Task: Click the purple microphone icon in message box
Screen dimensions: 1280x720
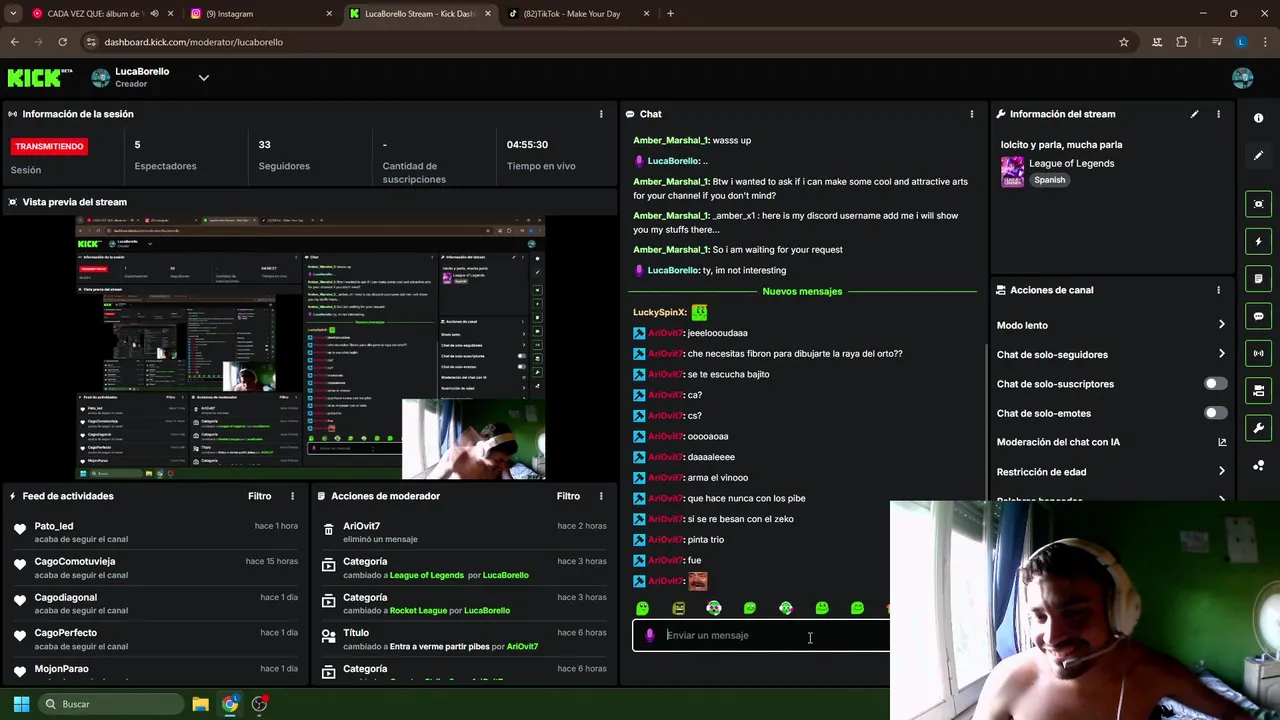Action: click(650, 635)
